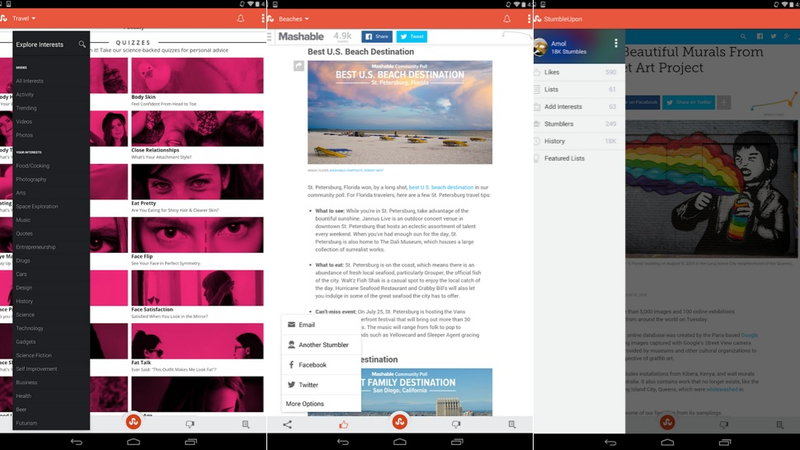Image resolution: width=800 pixels, height=450 pixels.
Task: Select Trending in explore panel
Action: click(26, 108)
